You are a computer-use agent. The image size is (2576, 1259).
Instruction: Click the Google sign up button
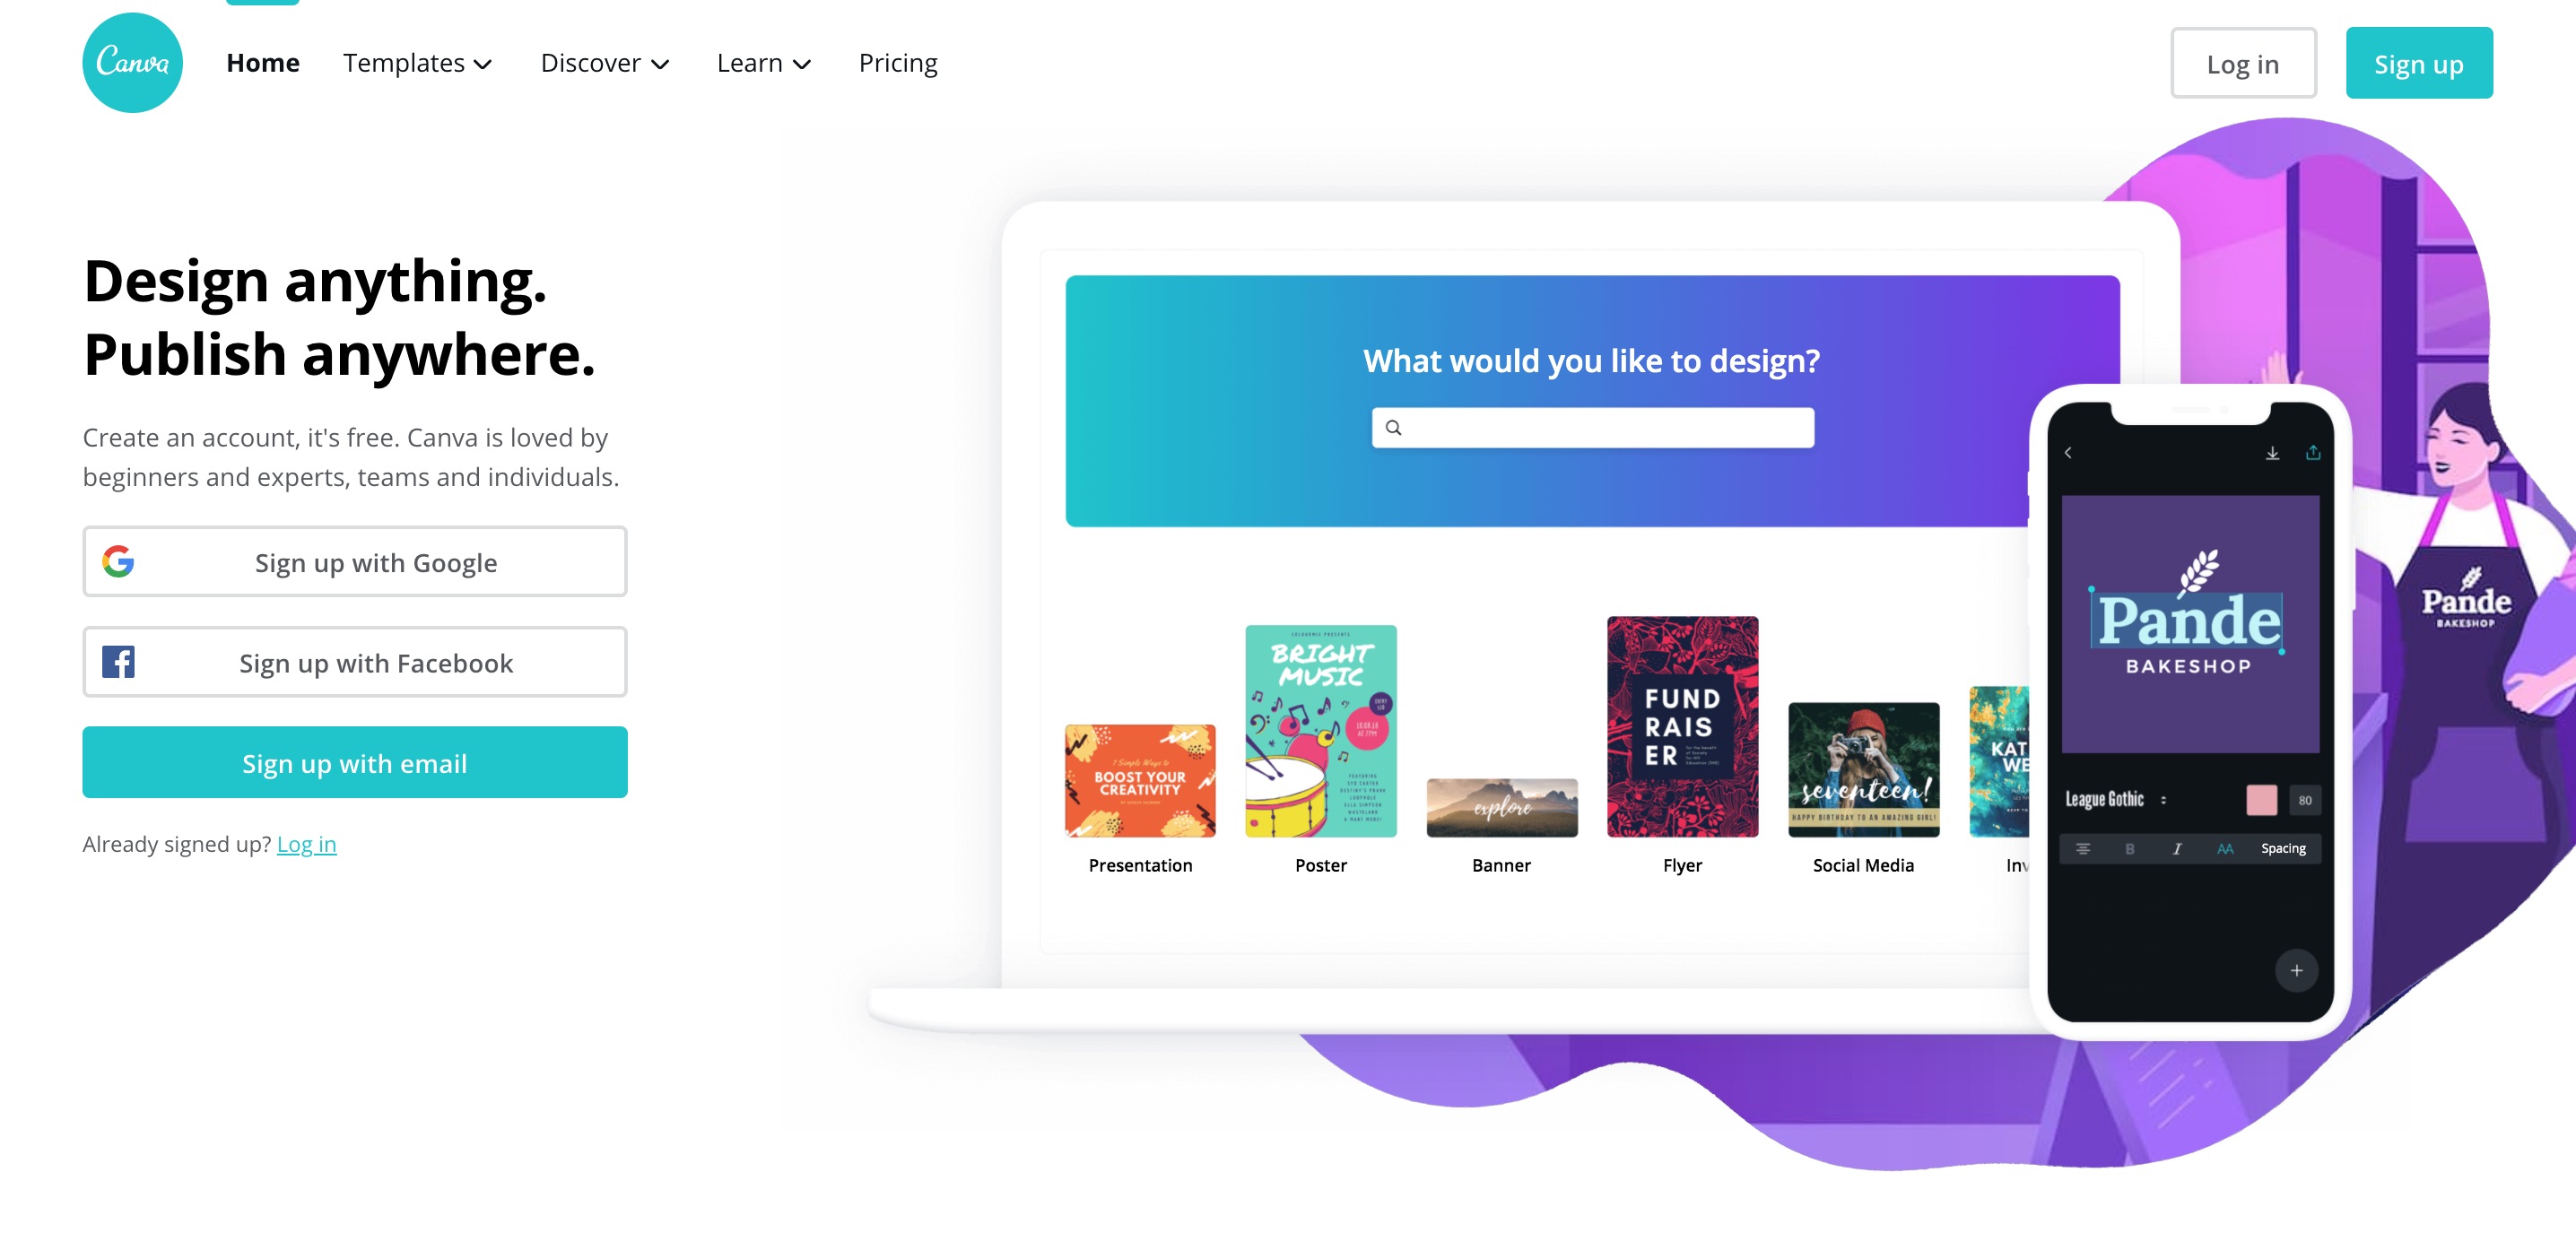[x=355, y=563]
